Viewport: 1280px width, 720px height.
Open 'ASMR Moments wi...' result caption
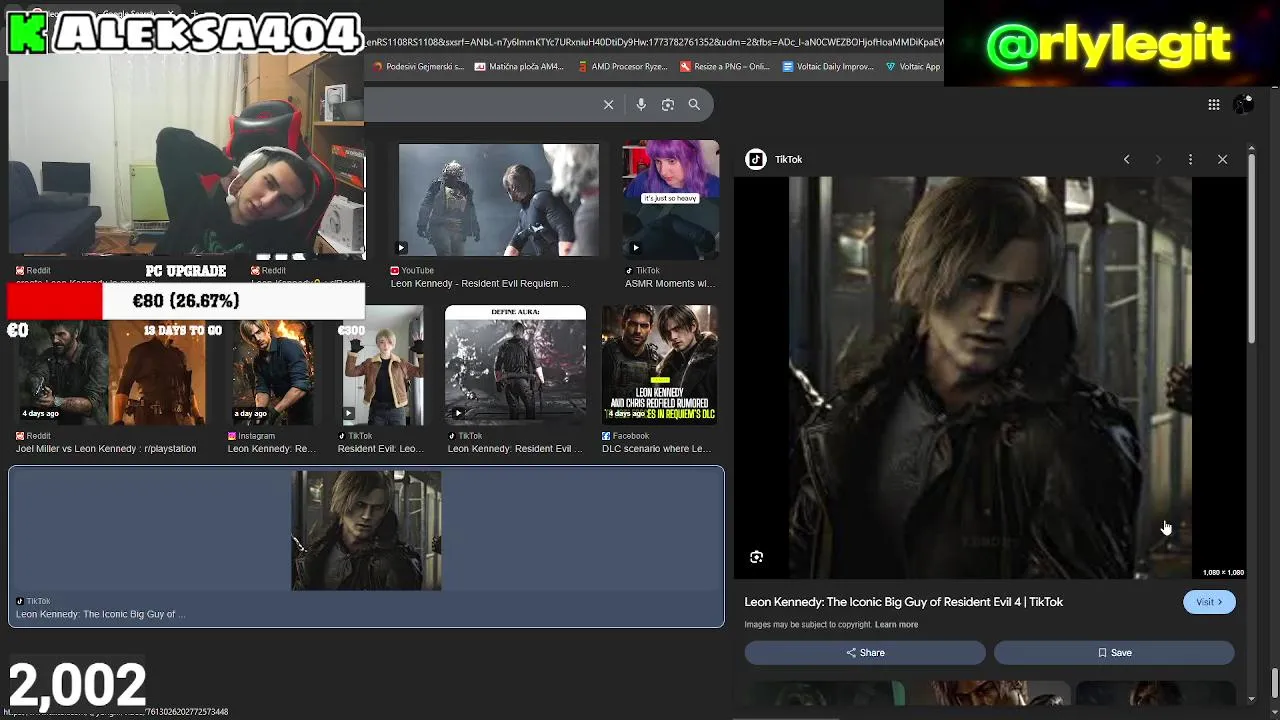pyautogui.click(x=669, y=284)
